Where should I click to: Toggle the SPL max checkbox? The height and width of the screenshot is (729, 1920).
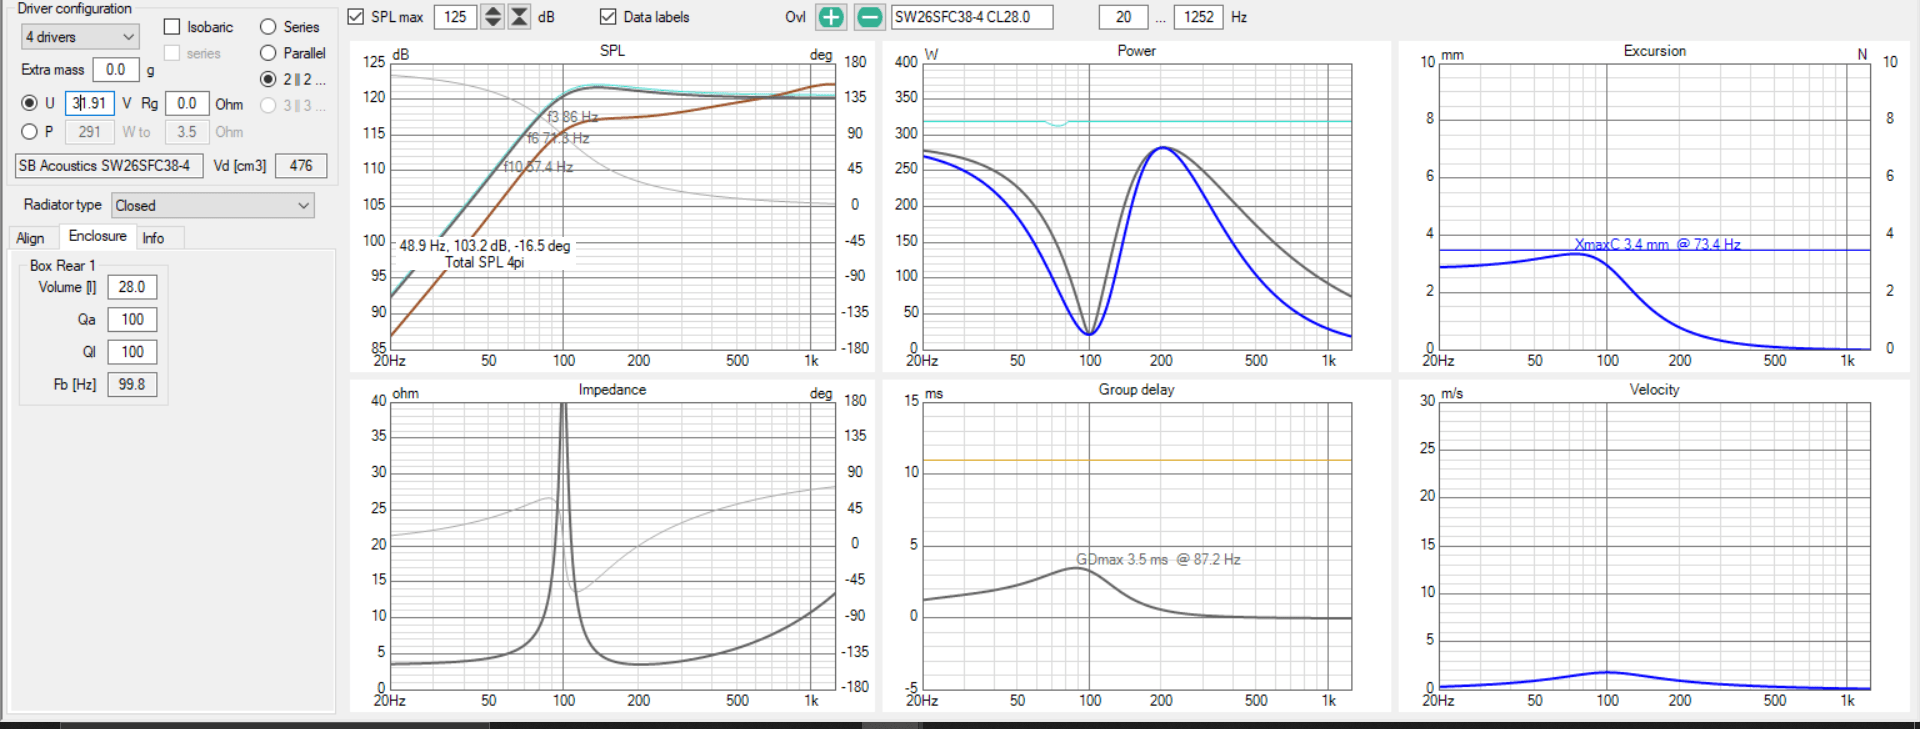pyautogui.click(x=355, y=17)
